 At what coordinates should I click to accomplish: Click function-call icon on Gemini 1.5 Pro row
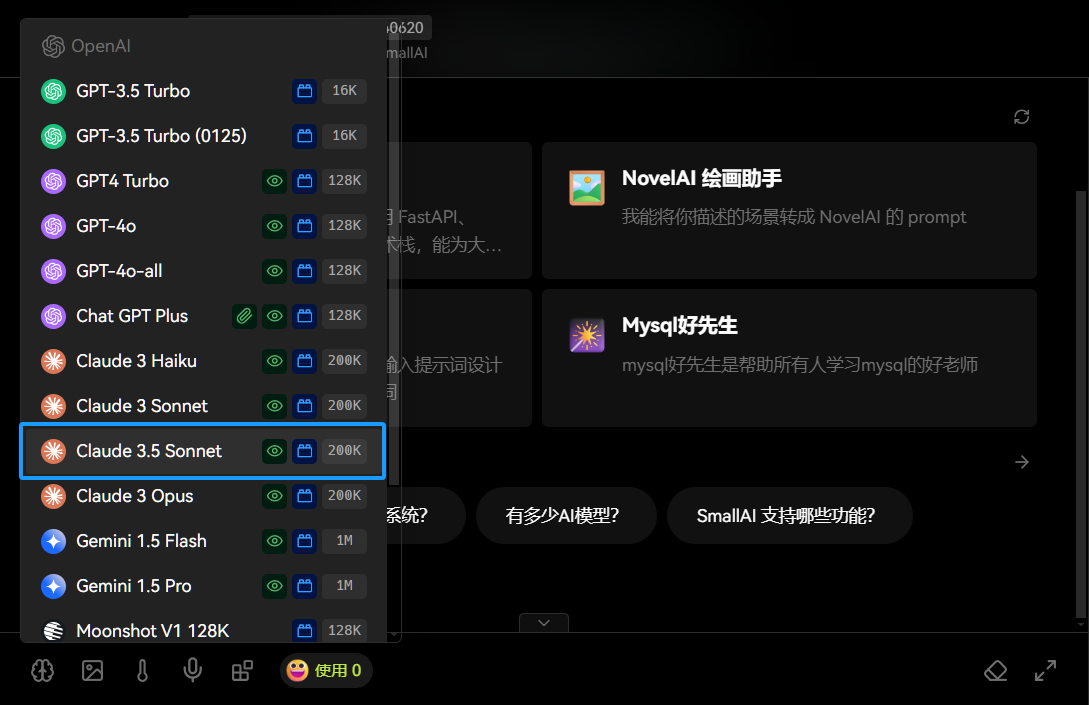304,586
